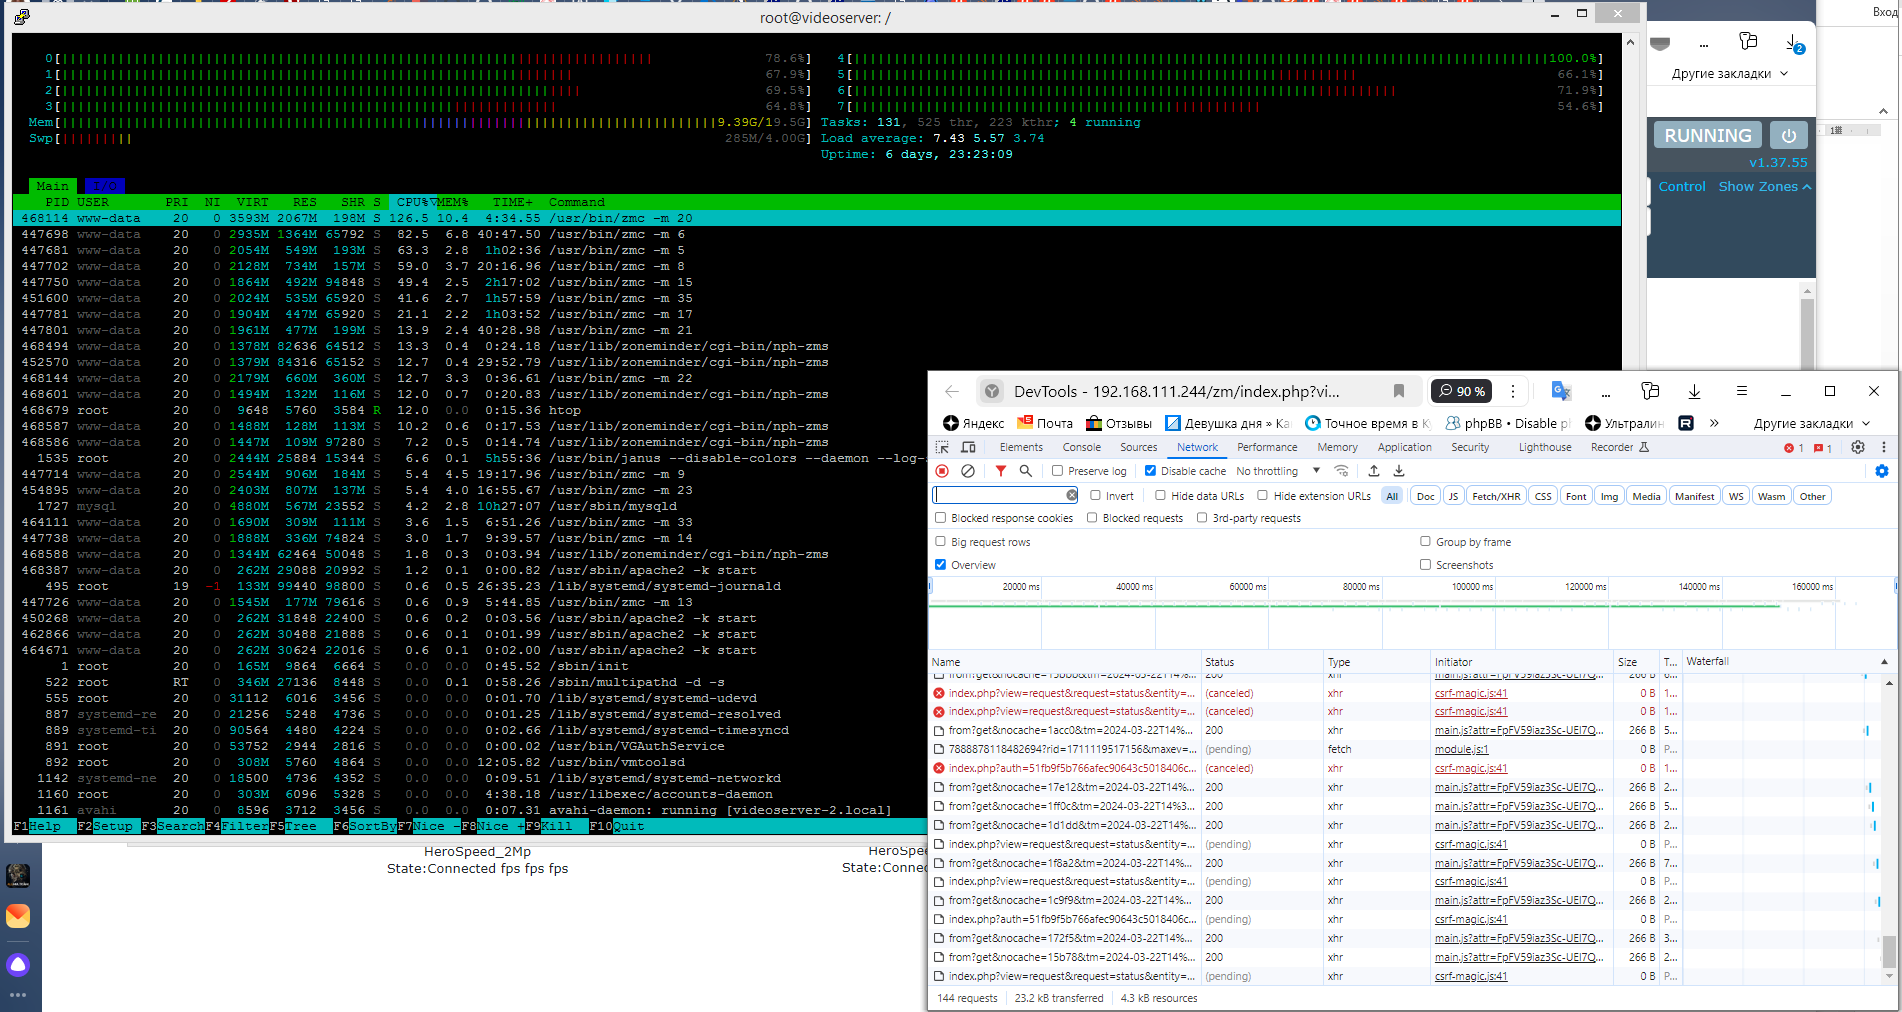Viewport: 1902px width, 1012px height.
Task: Open the No throttling dropdown
Action: pyautogui.click(x=1278, y=471)
